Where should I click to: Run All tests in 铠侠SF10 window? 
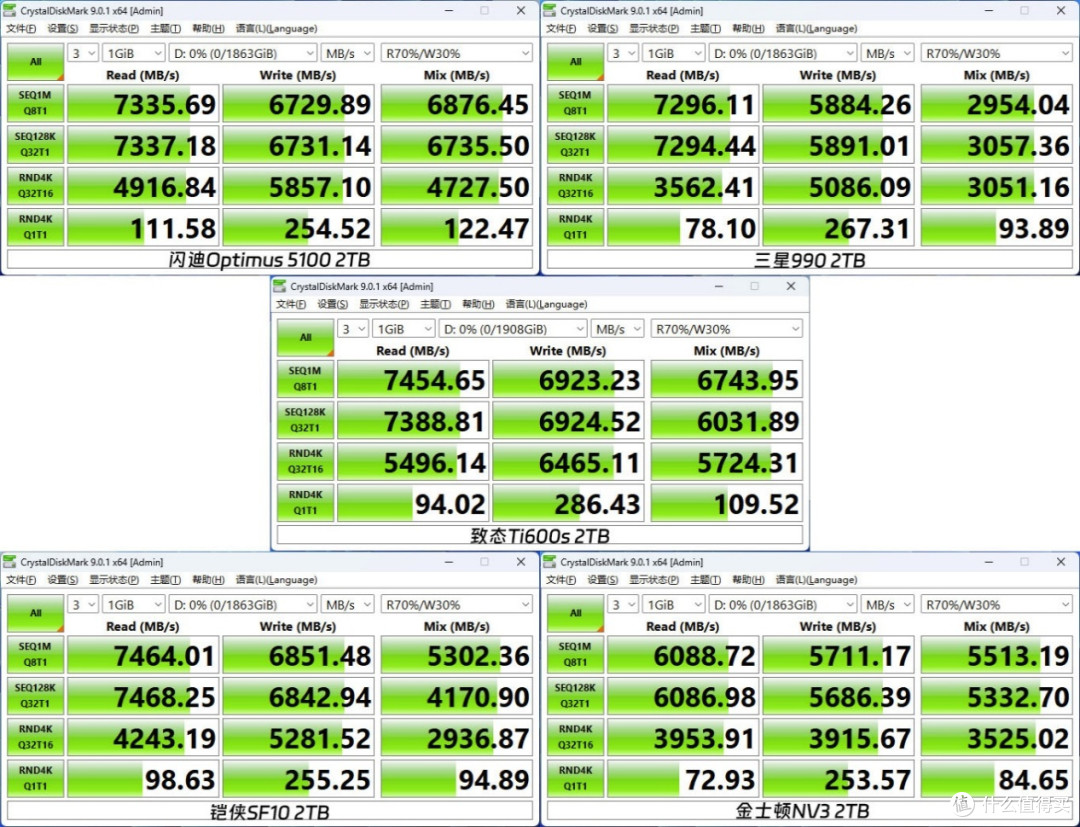pos(36,613)
